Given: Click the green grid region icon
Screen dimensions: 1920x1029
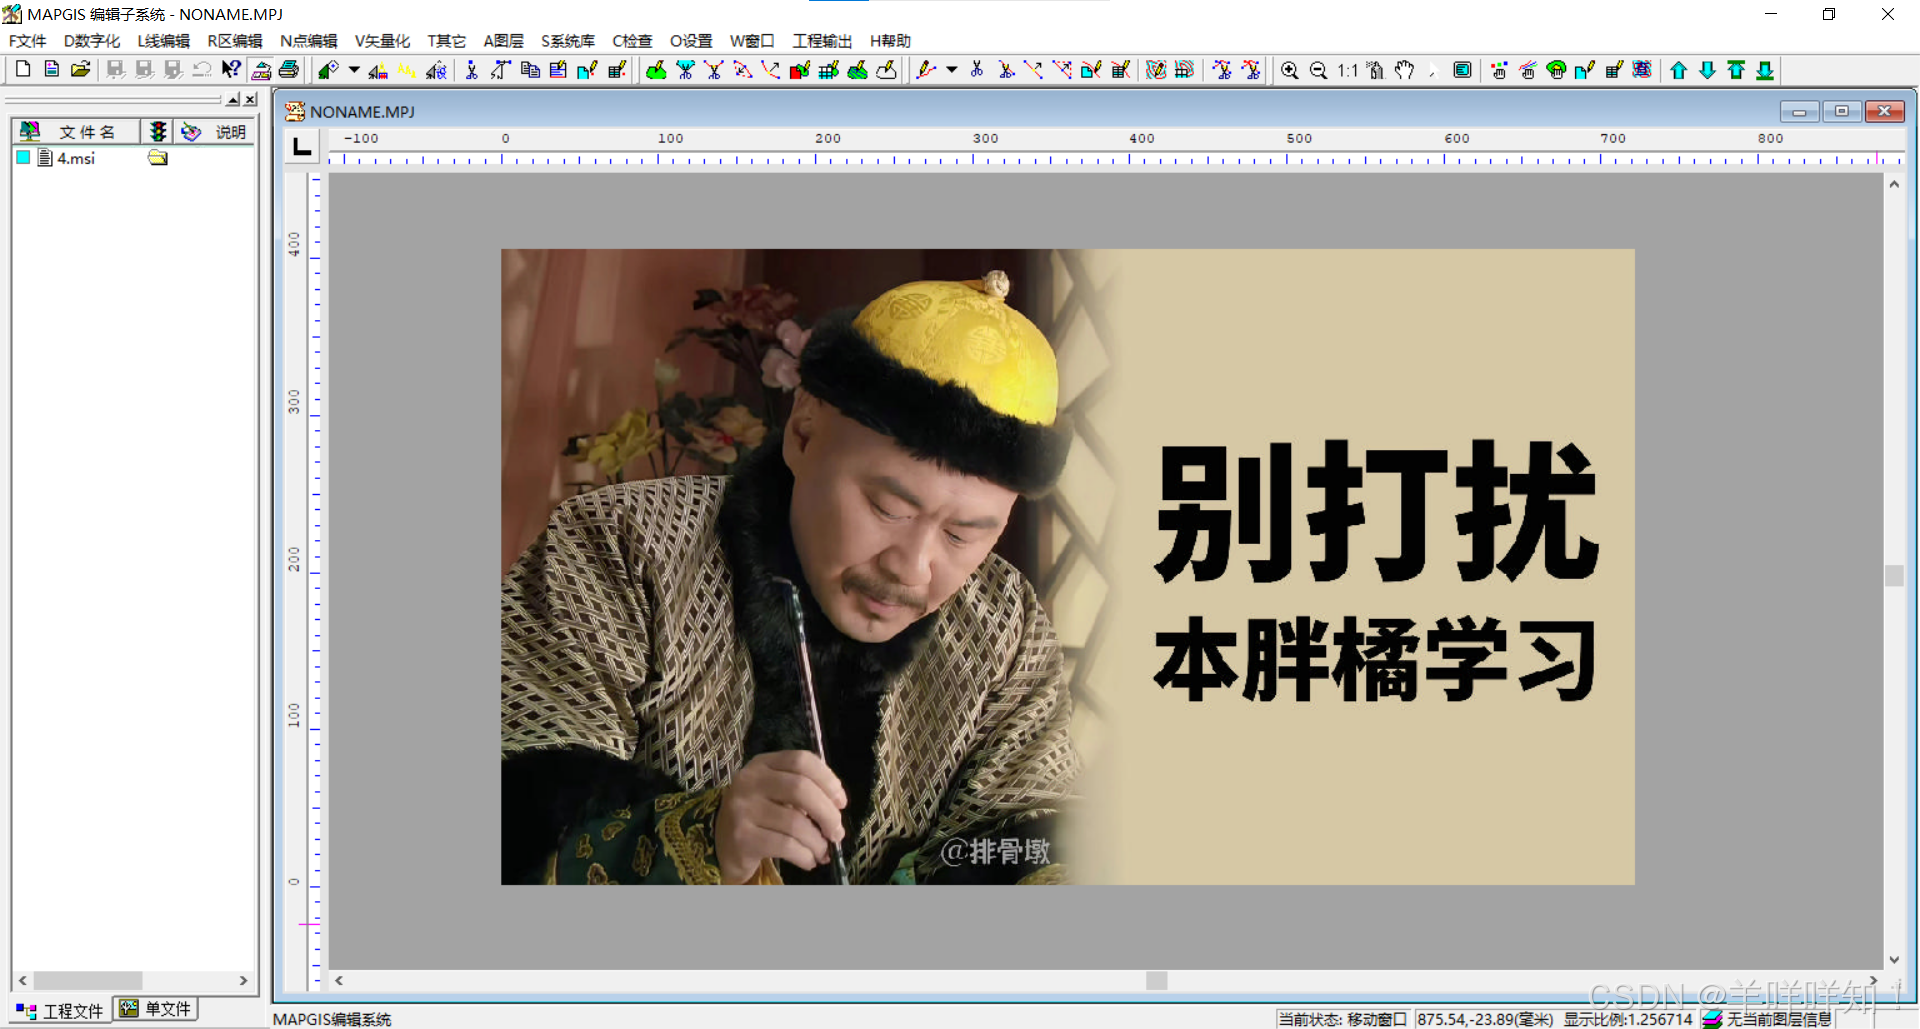Looking at the screenshot, I should click(x=828, y=69).
